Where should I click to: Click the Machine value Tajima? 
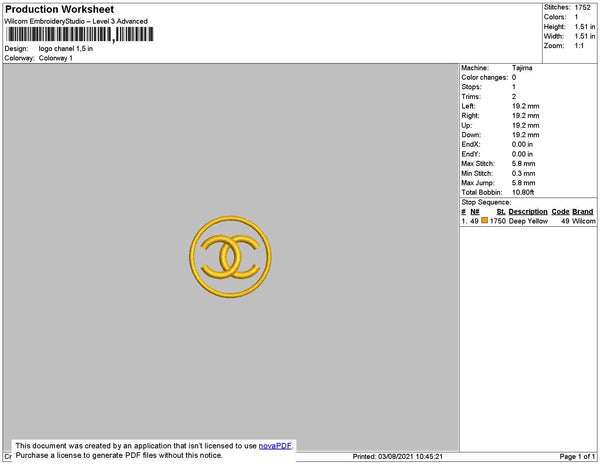(x=522, y=68)
